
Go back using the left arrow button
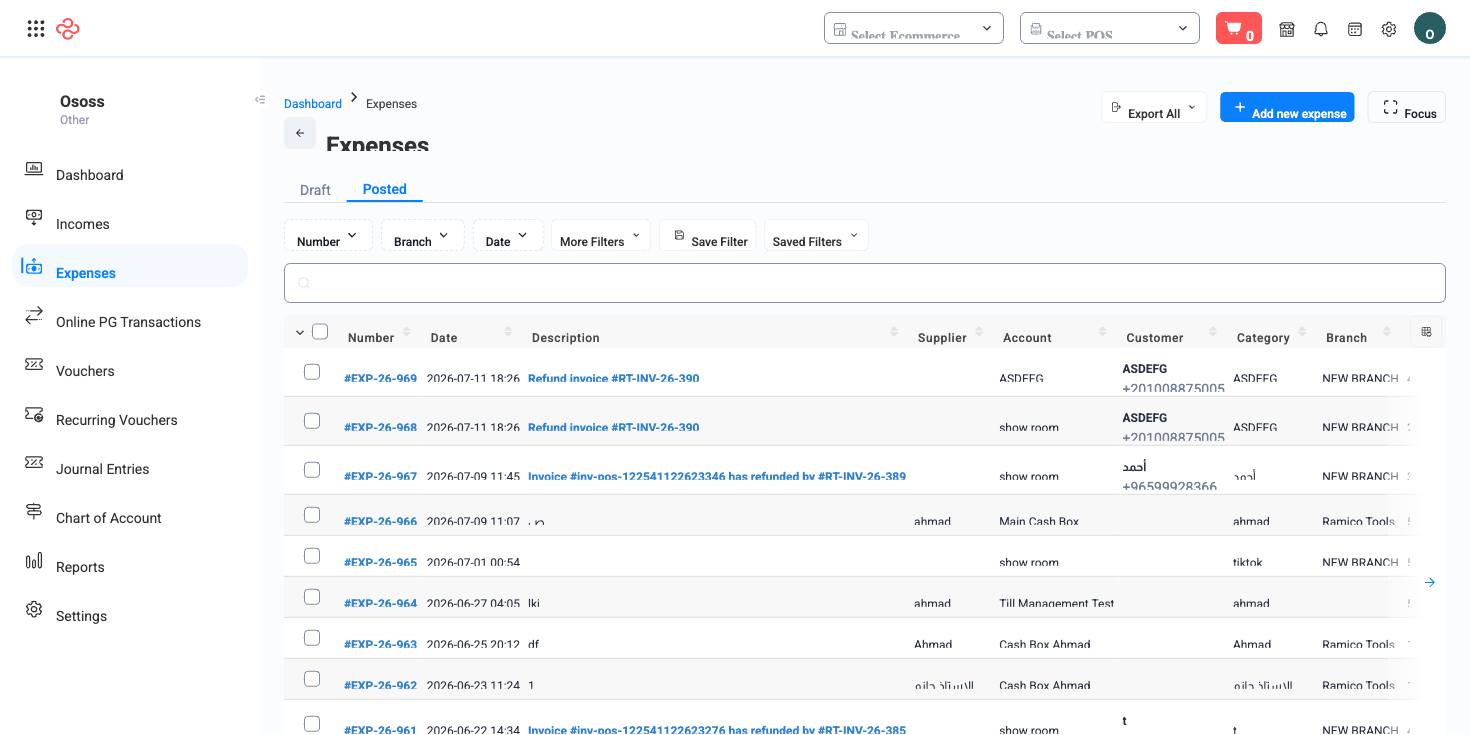click(x=300, y=133)
